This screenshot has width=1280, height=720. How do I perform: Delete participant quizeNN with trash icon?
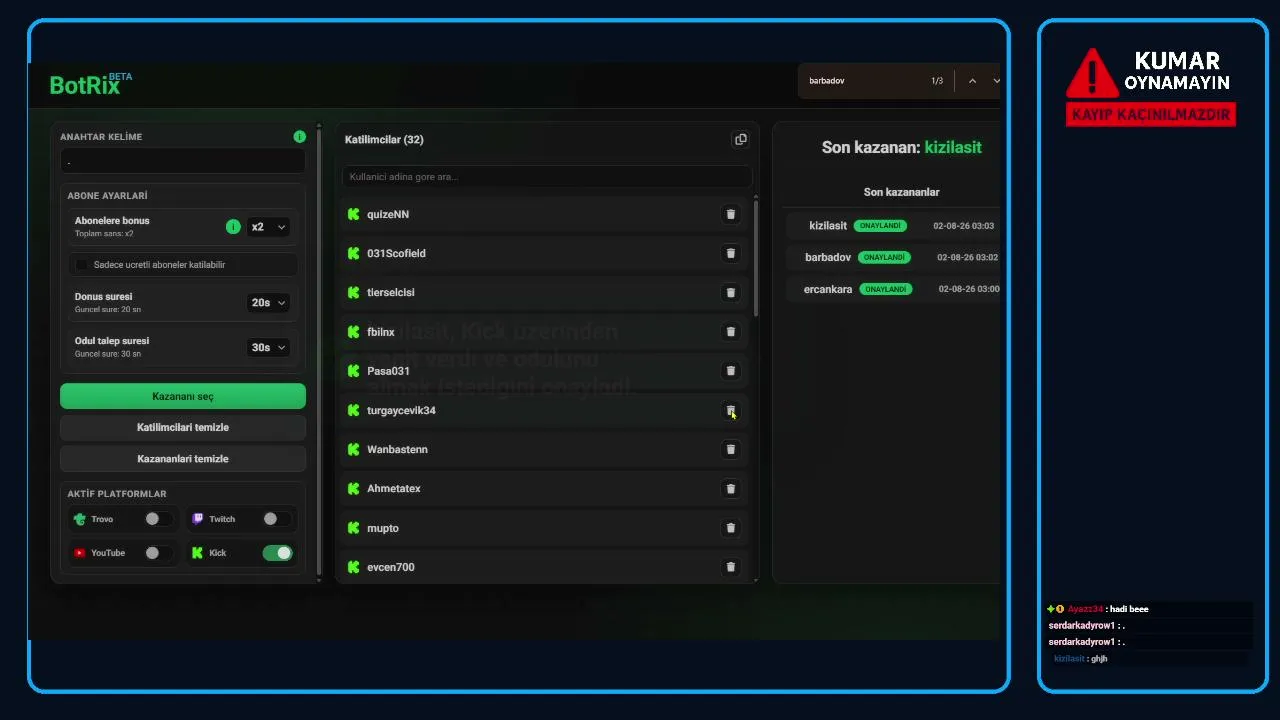730,214
